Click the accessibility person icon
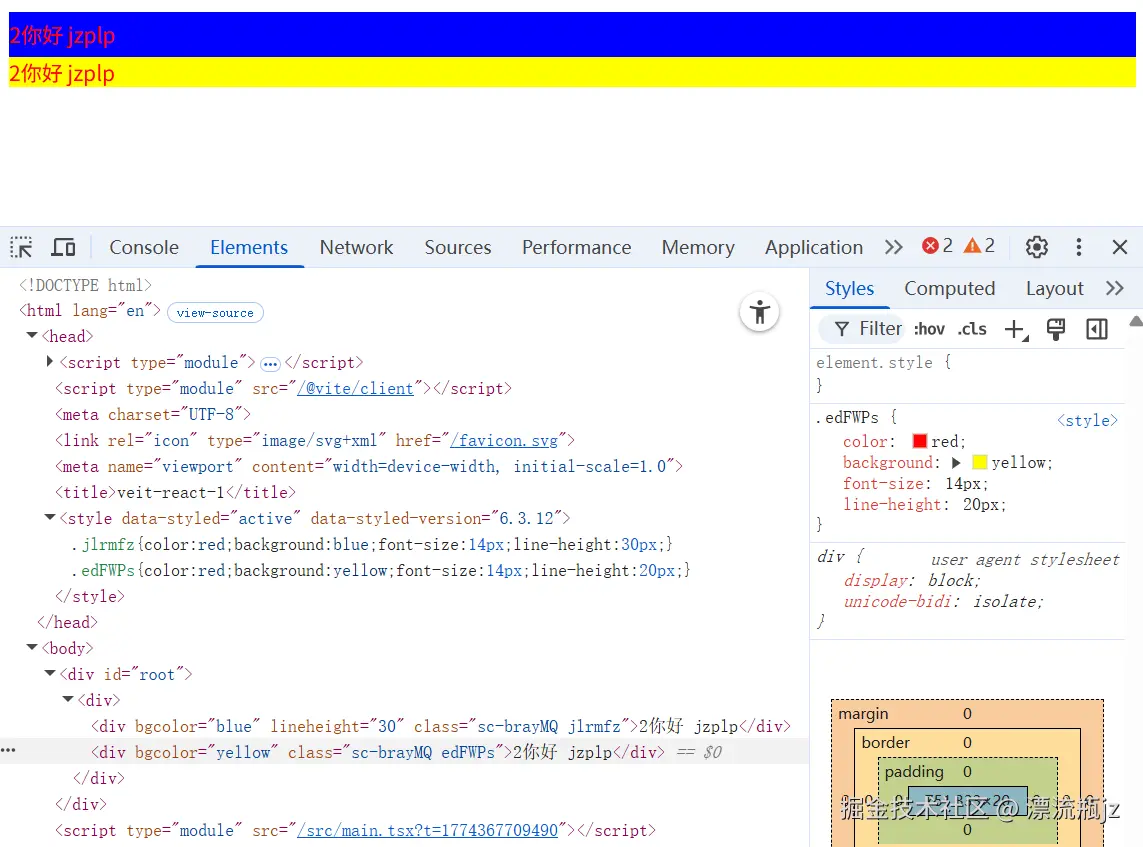1143x847 pixels. click(760, 312)
